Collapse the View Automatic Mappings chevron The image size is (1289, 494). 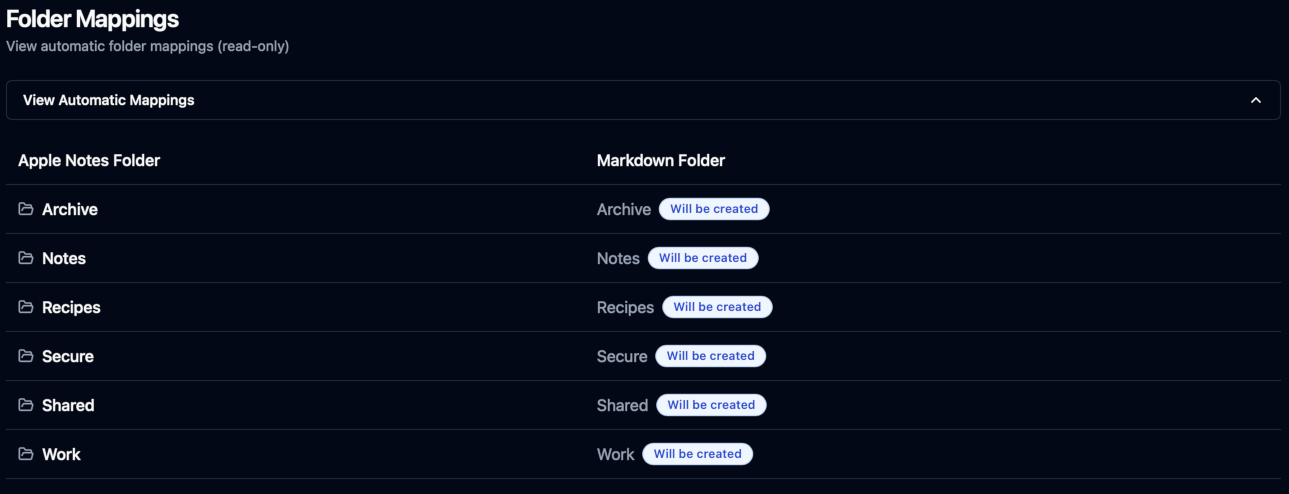1256,100
